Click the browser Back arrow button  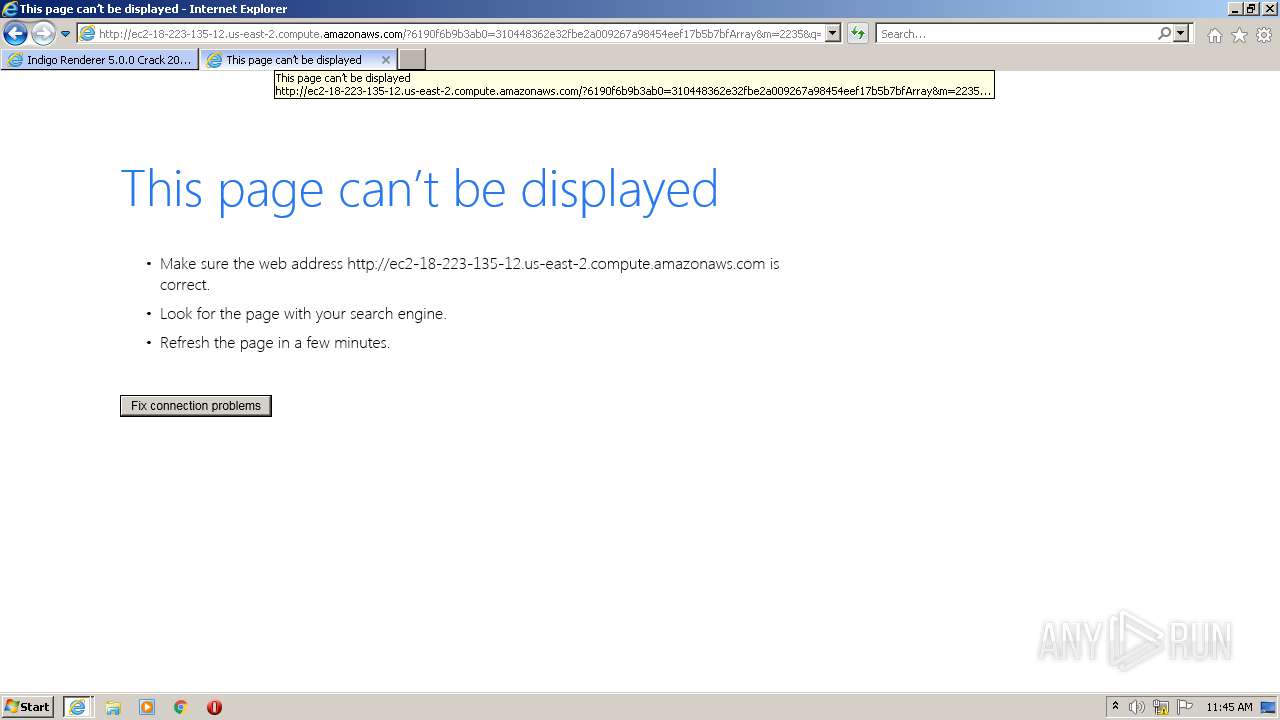tap(15, 34)
